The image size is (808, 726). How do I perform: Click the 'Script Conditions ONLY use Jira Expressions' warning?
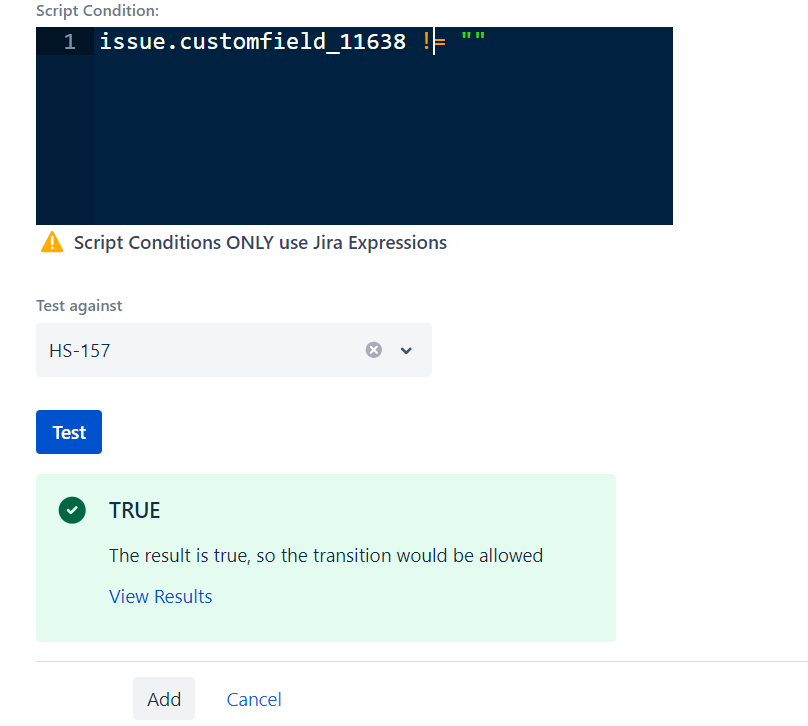point(260,243)
